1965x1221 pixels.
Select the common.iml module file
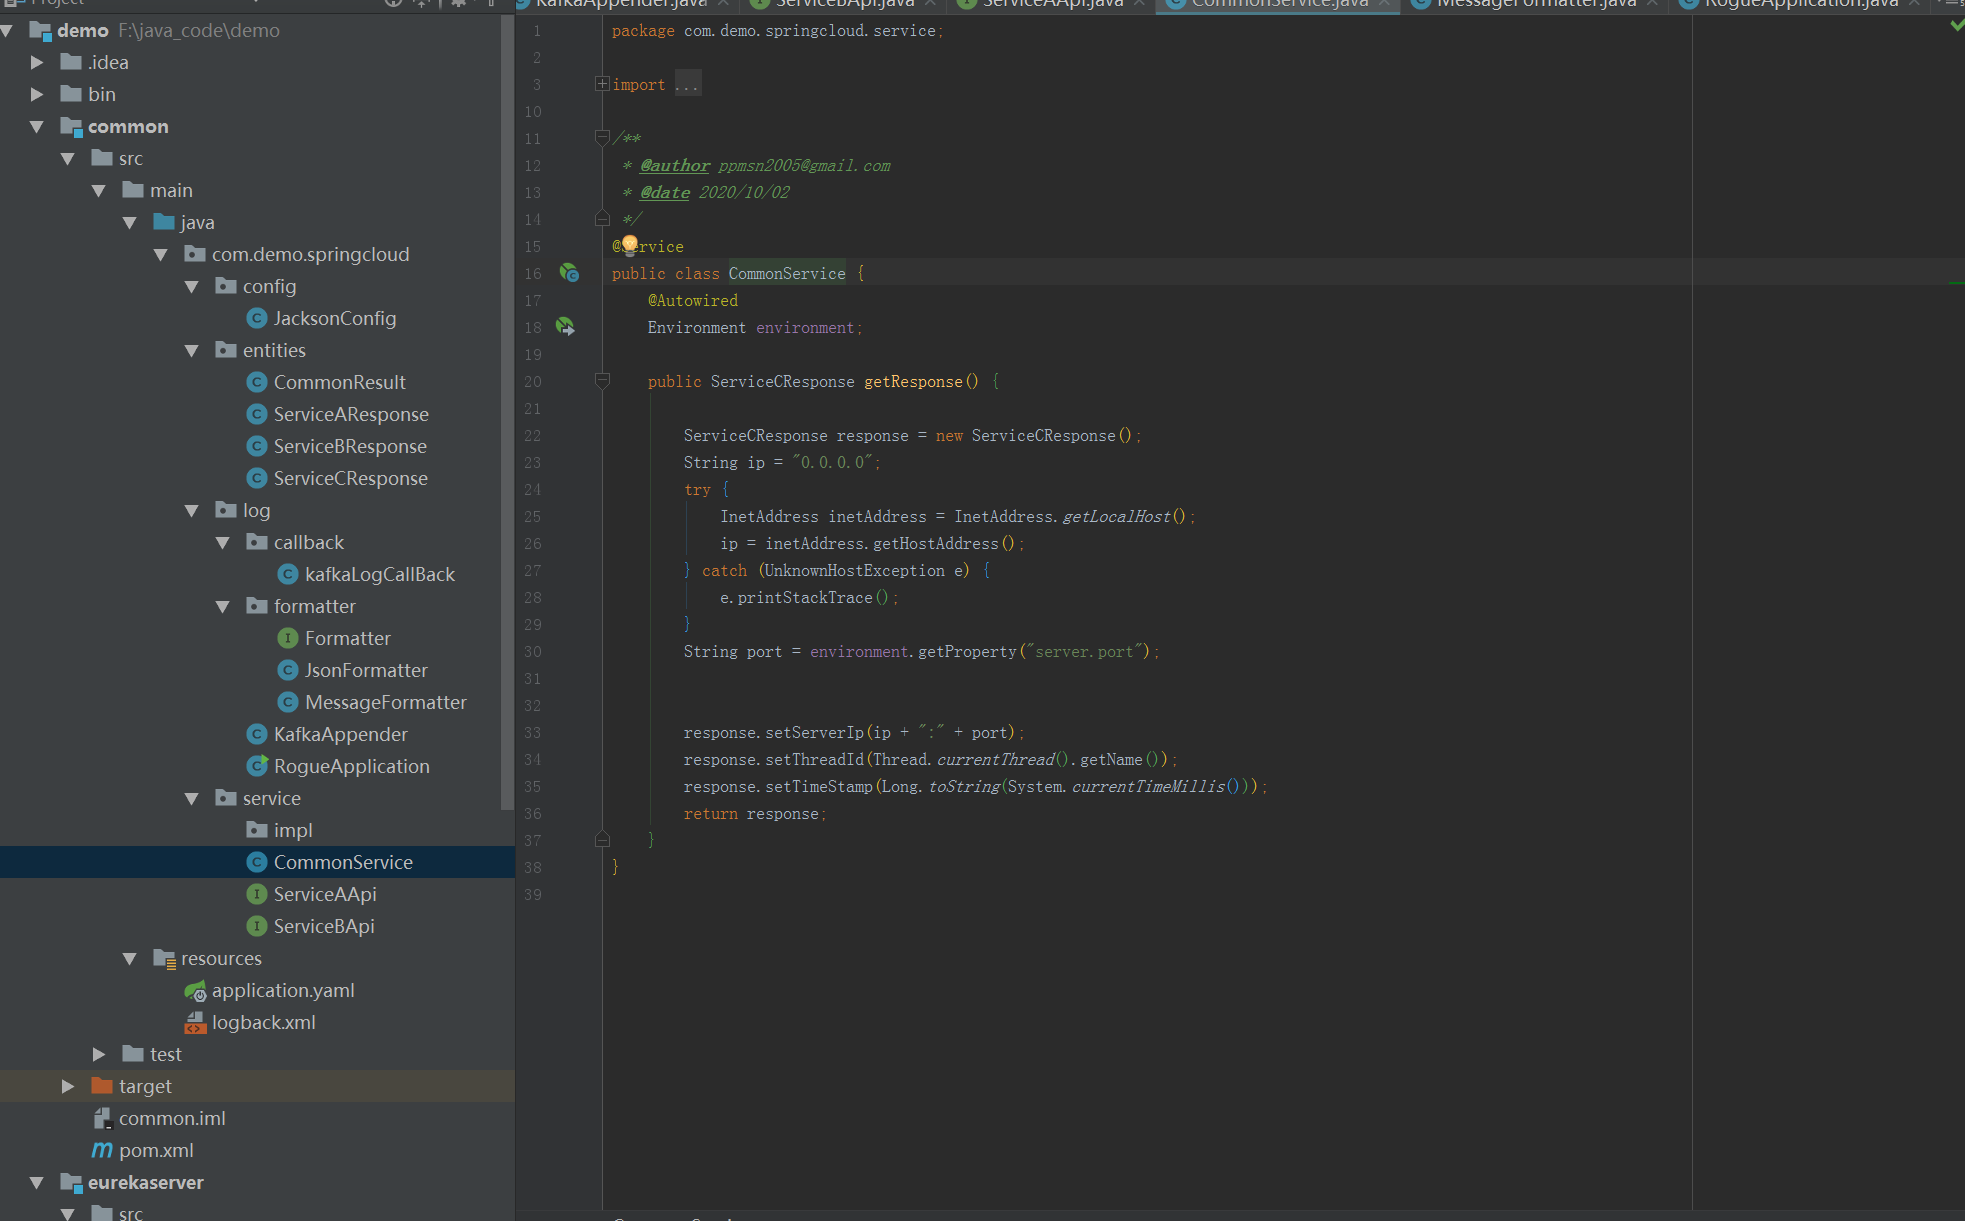coord(171,1118)
